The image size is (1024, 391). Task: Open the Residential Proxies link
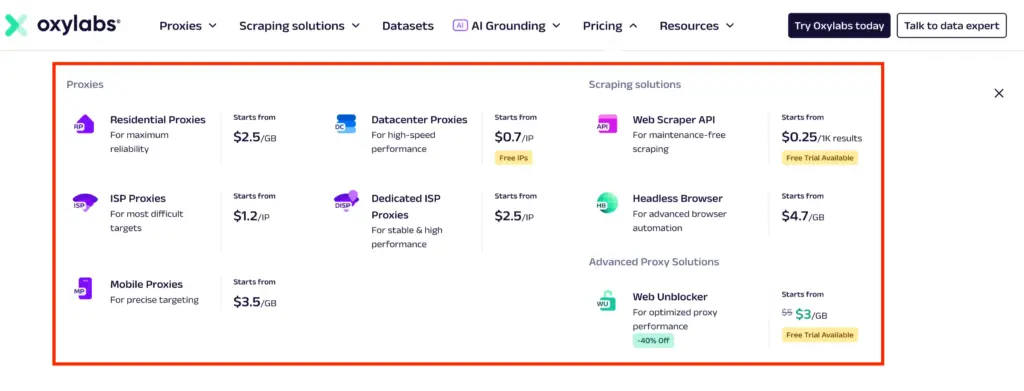[157, 120]
